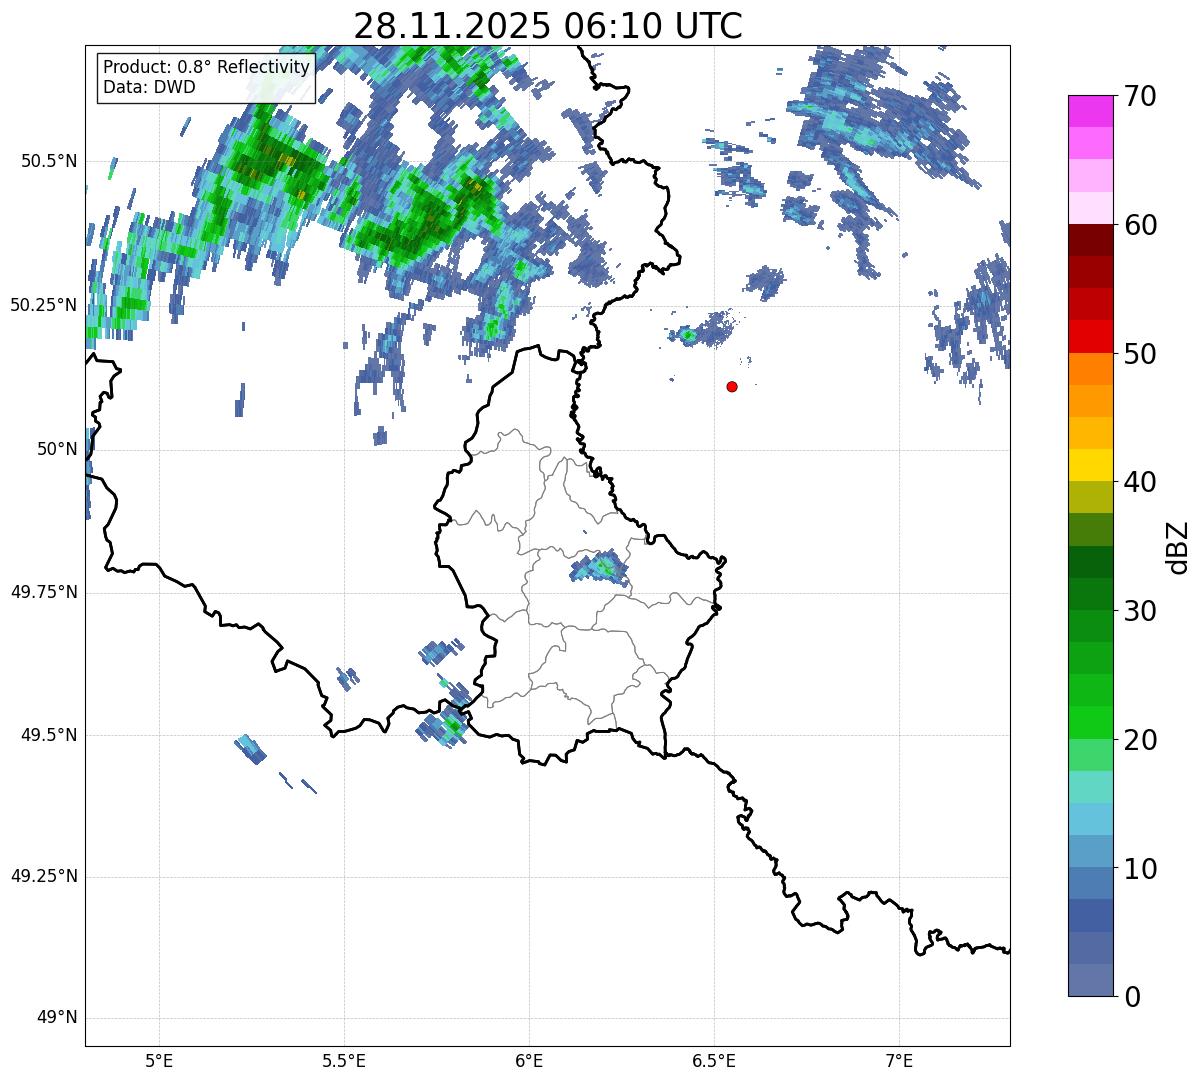Click the 5.5°E longitude label
The width and height of the screenshot is (1202, 1081).
(344, 1060)
